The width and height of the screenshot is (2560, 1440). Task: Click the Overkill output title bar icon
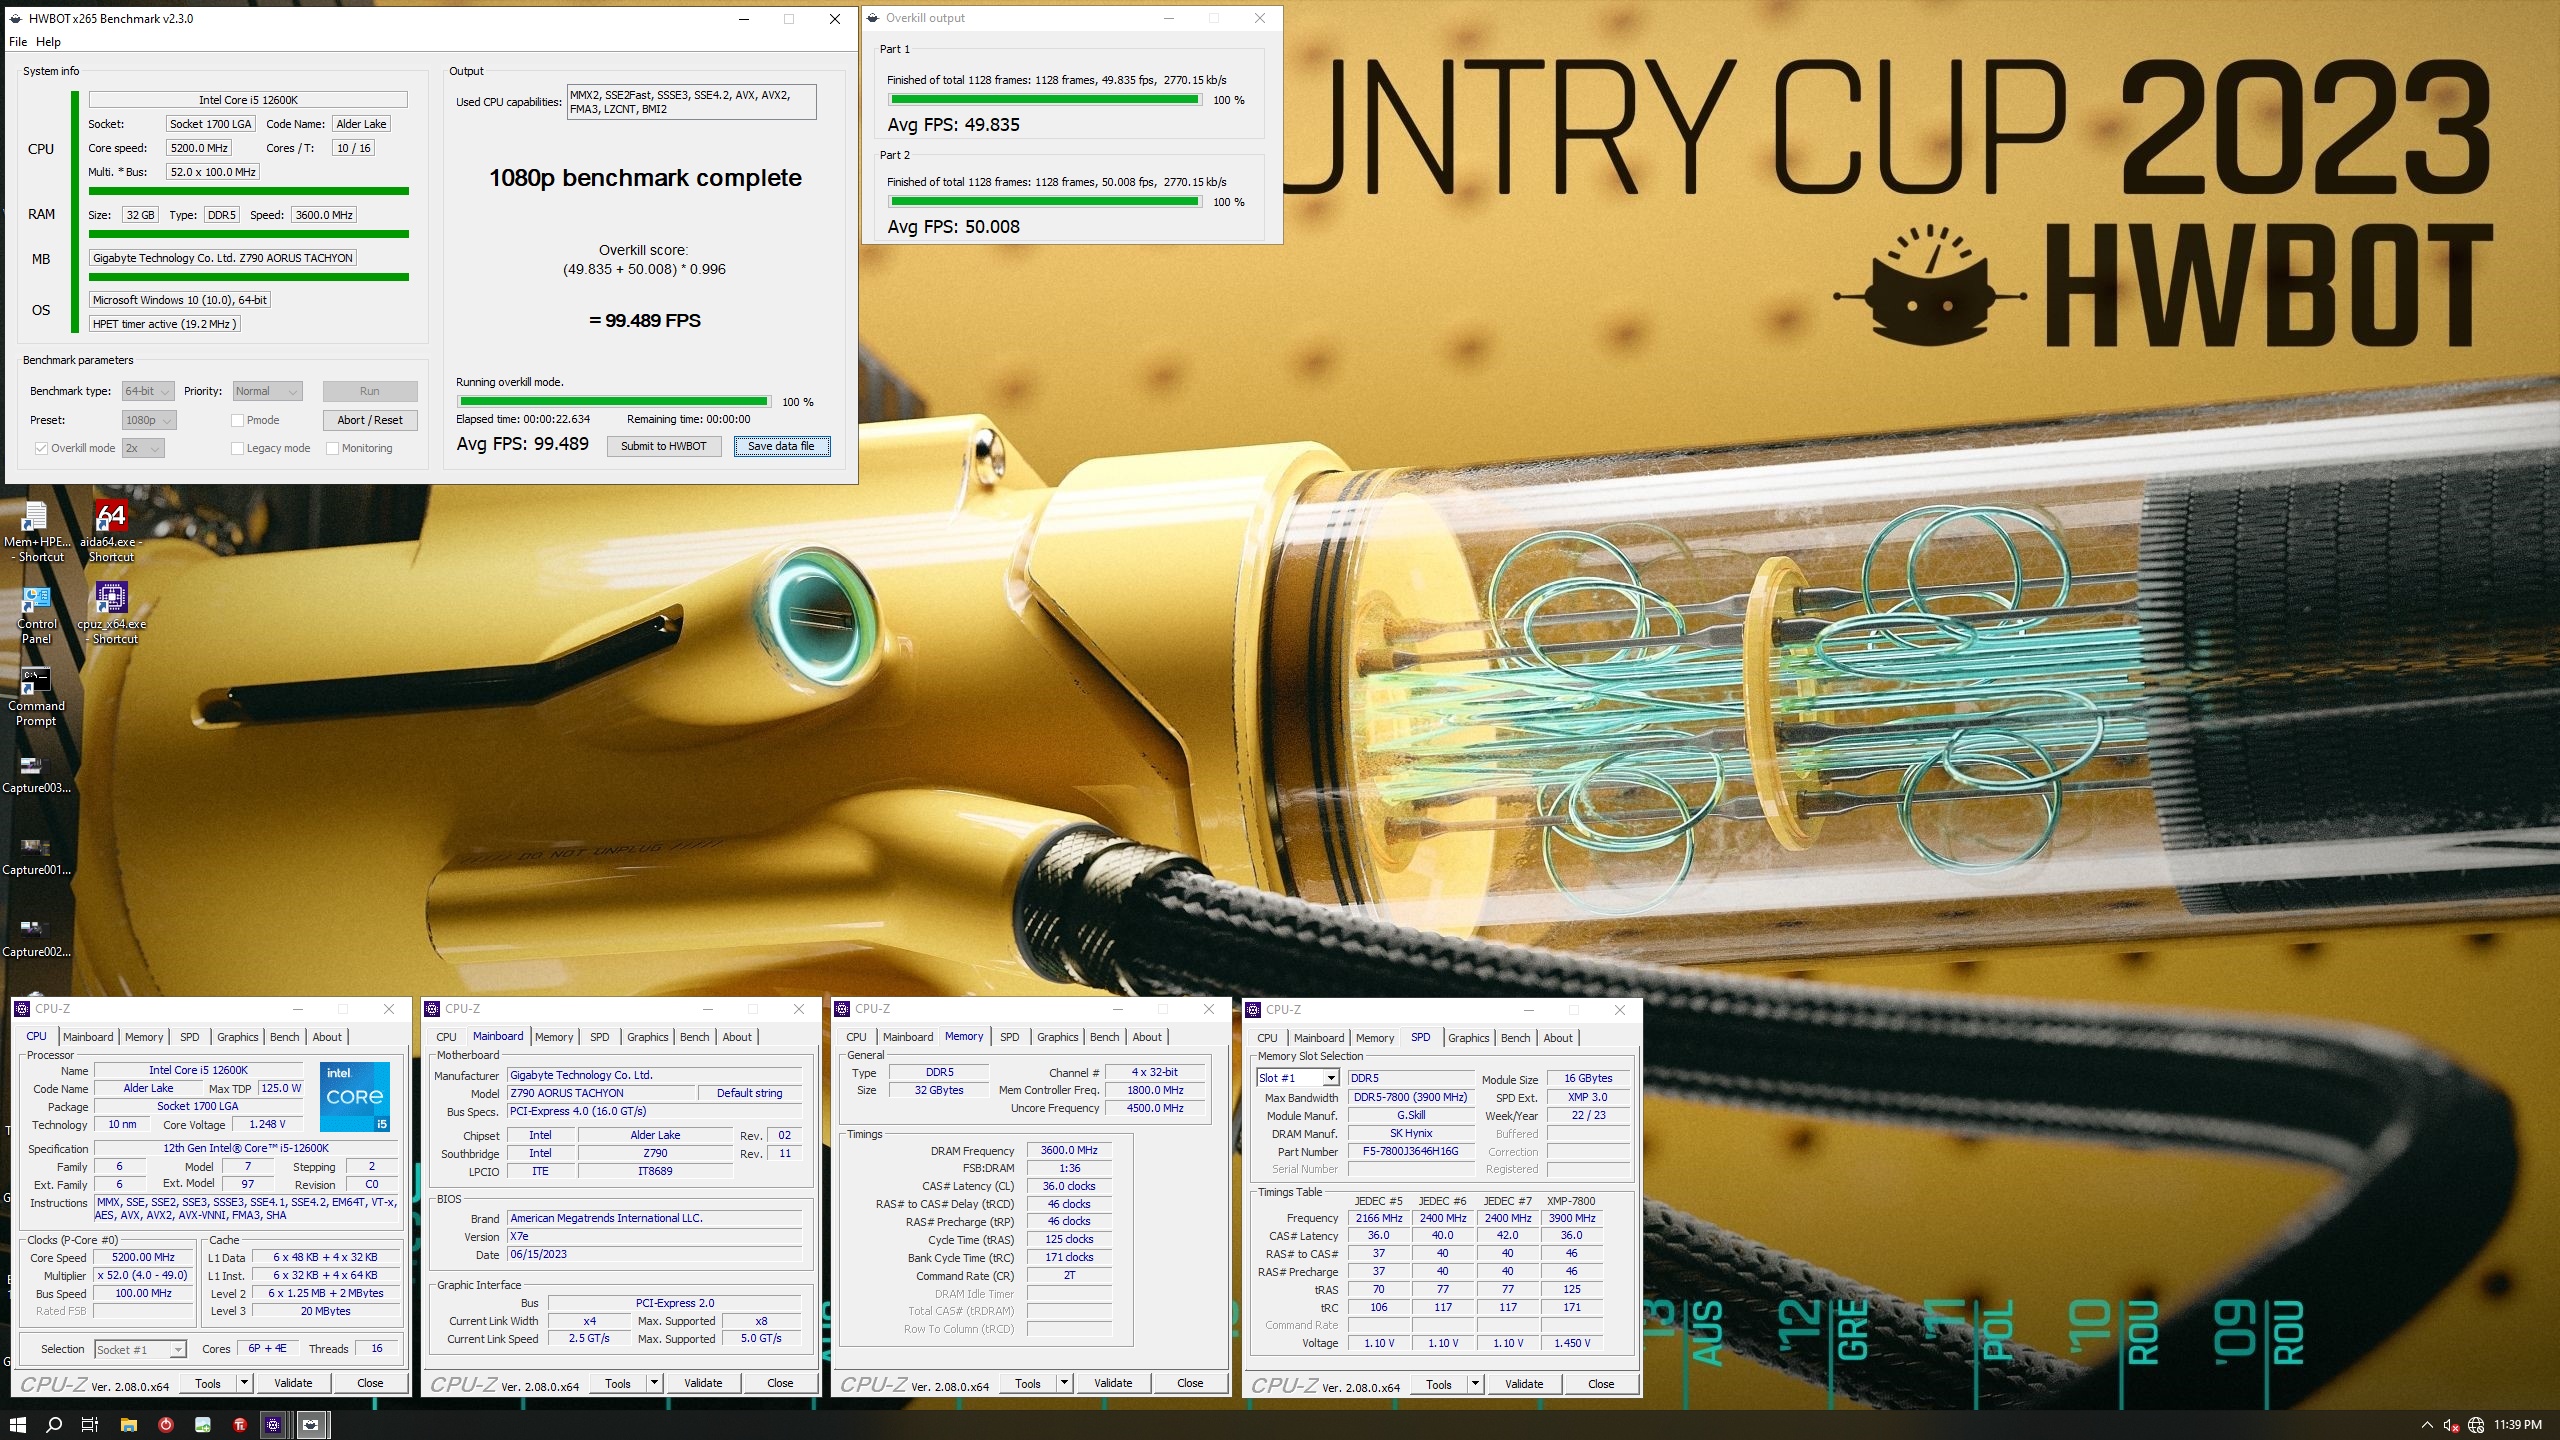872,18
